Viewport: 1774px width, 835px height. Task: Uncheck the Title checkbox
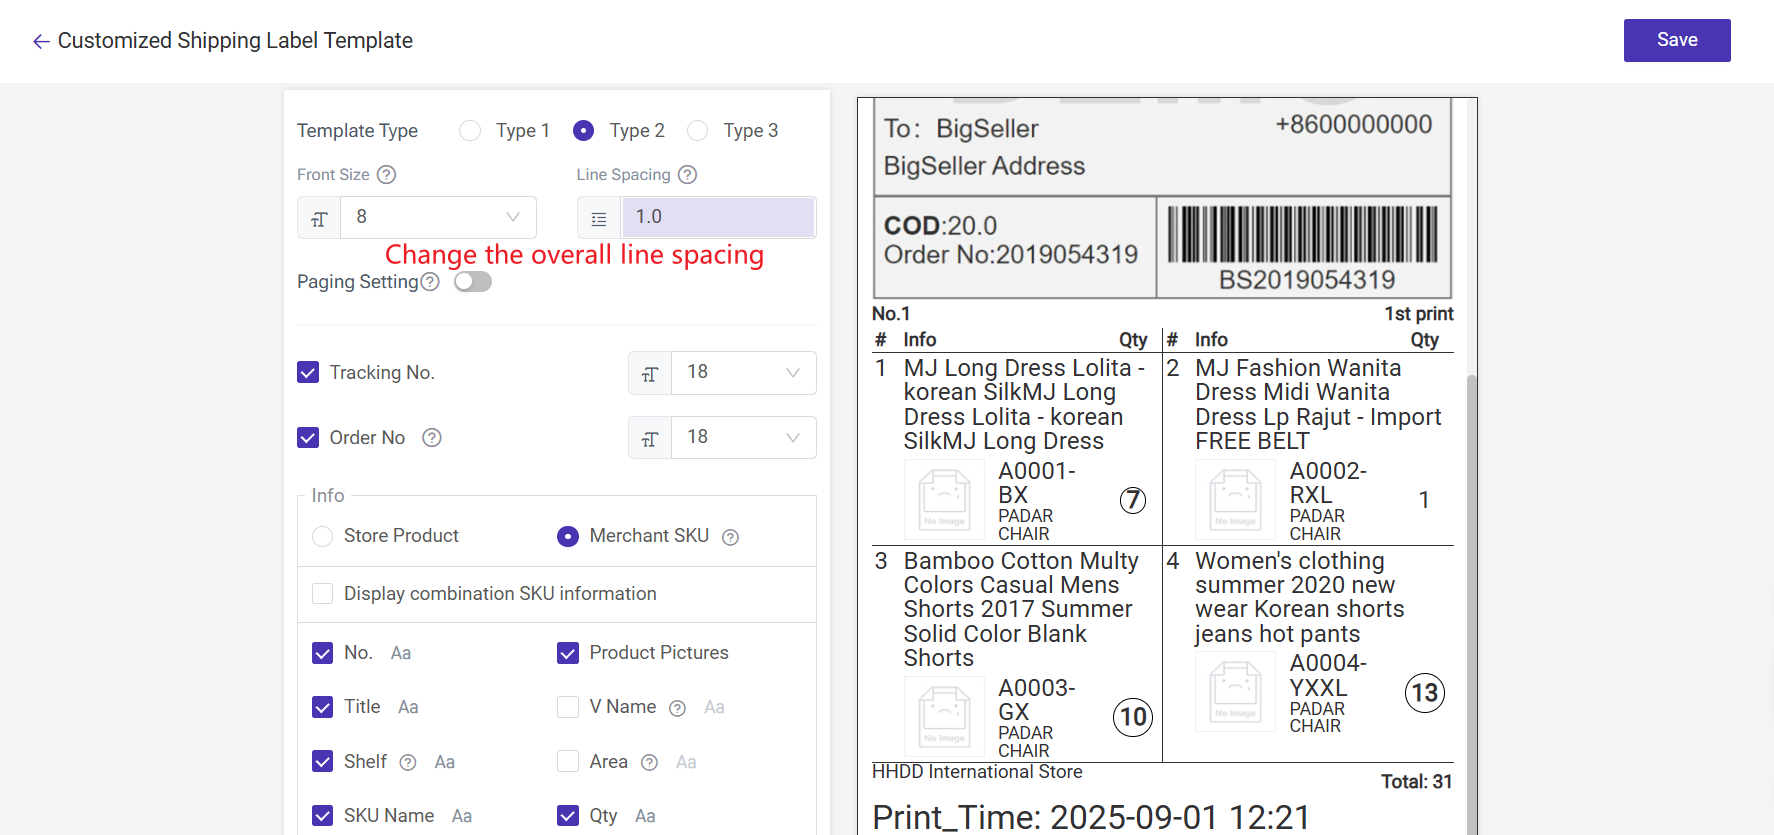pyautogui.click(x=322, y=707)
